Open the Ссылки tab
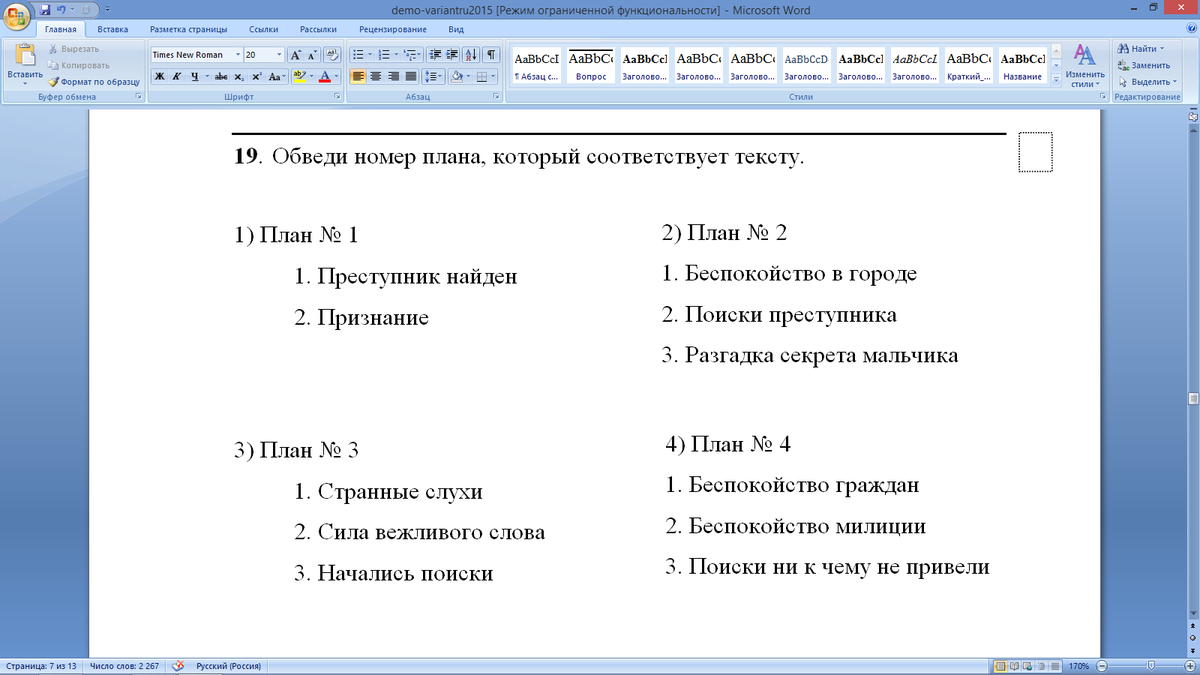This screenshot has width=1200, height=675. click(x=264, y=30)
